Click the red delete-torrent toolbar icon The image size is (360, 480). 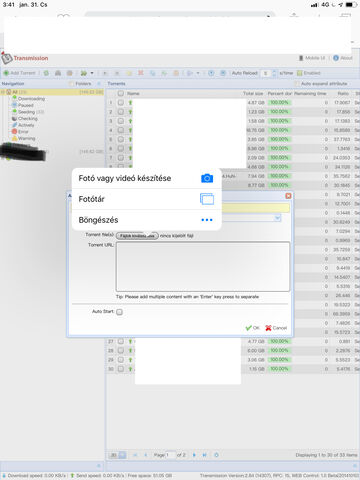[141, 73]
